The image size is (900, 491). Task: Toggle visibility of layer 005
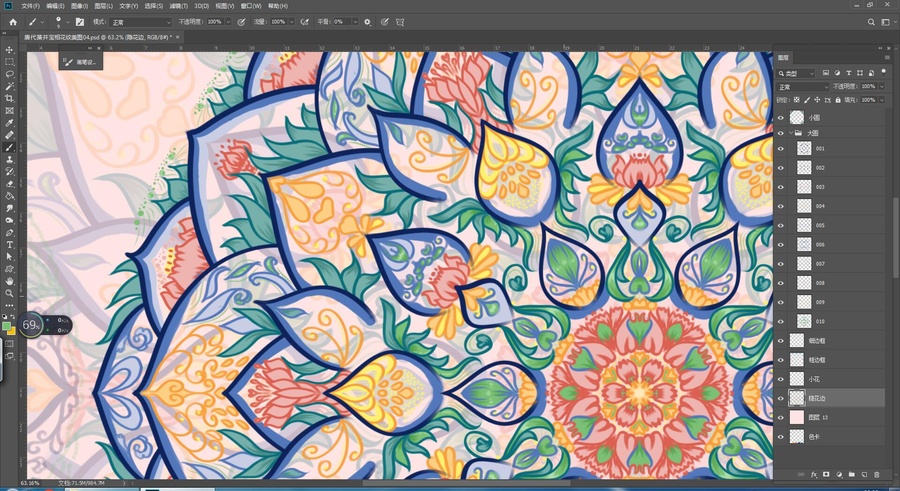pyautogui.click(x=780, y=225)
